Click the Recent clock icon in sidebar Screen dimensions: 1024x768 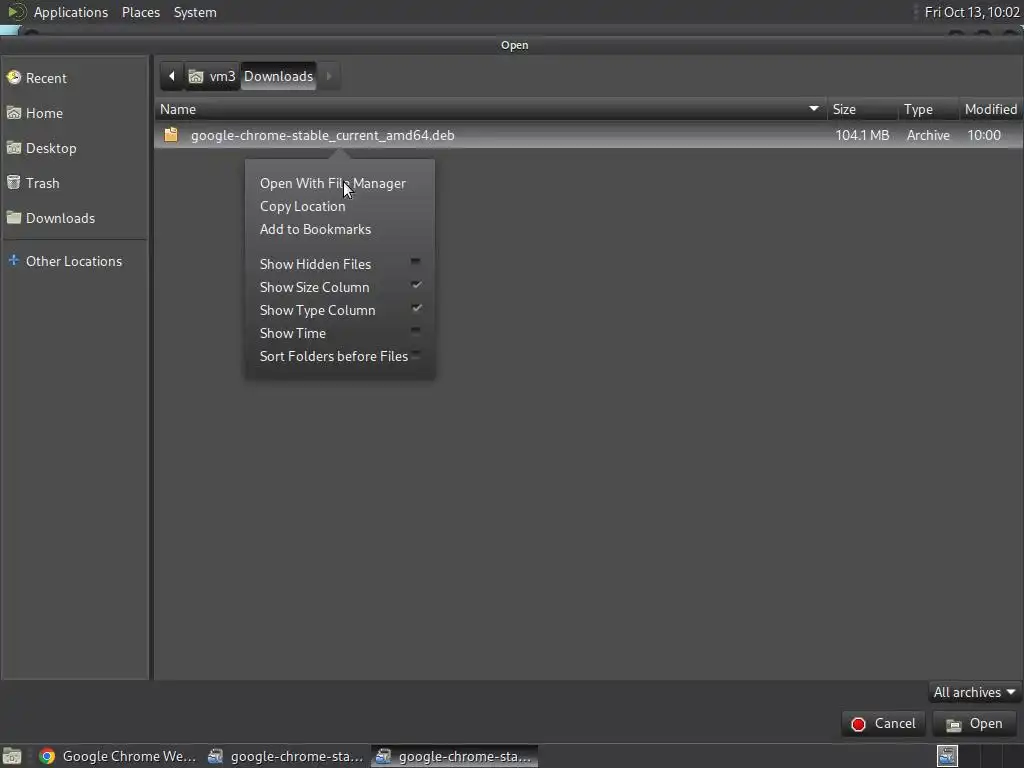pos(14,78)
